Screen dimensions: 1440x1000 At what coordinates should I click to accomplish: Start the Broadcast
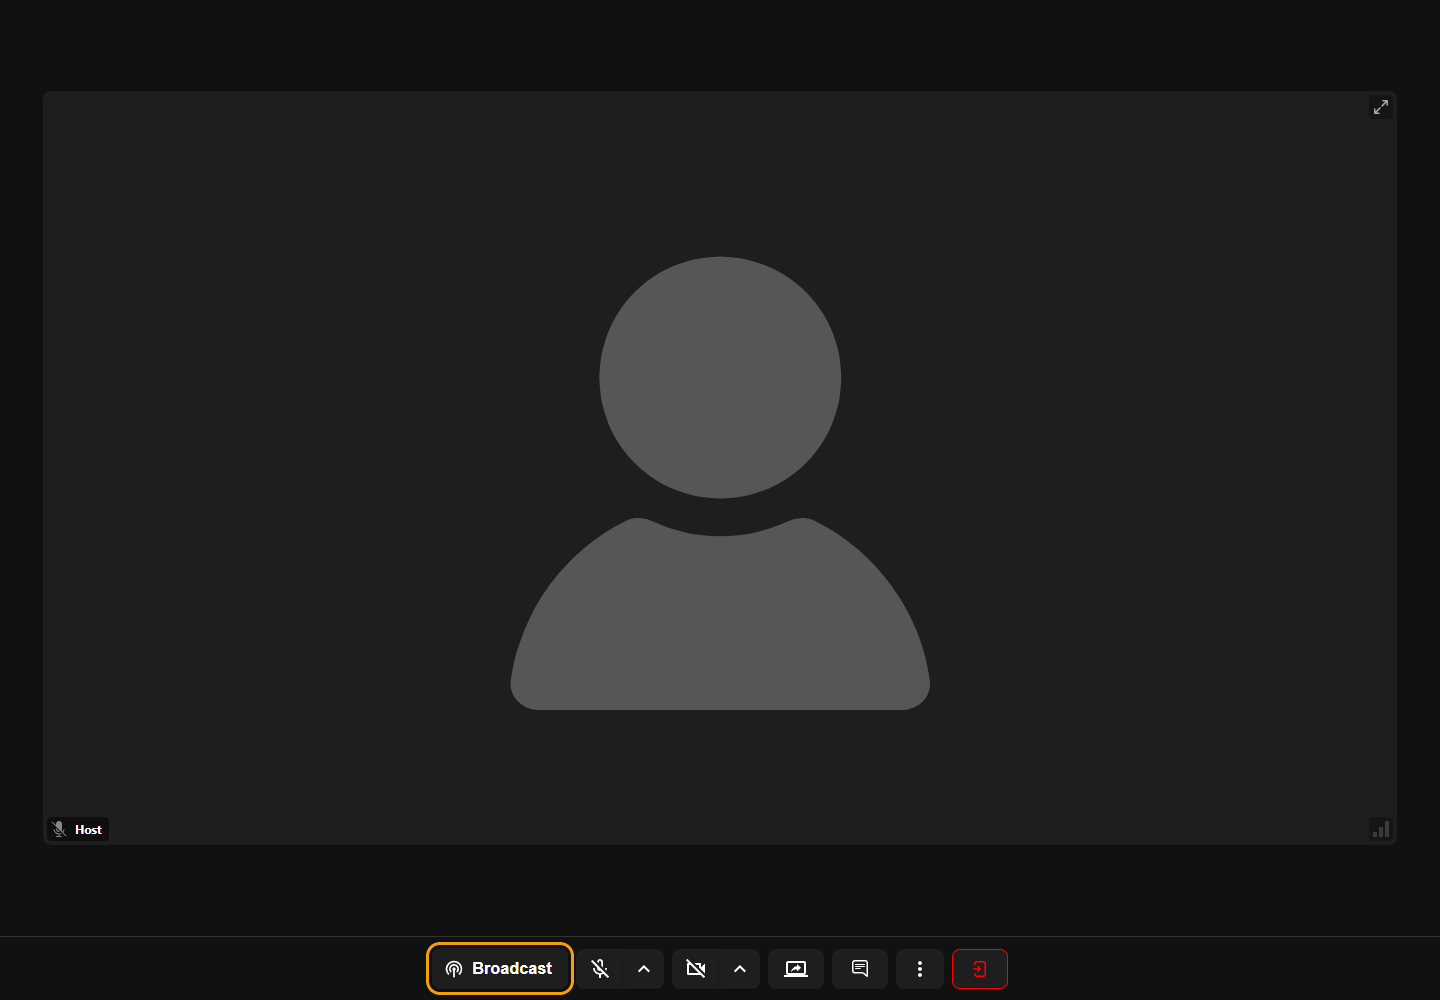click(x=499, y=968)
